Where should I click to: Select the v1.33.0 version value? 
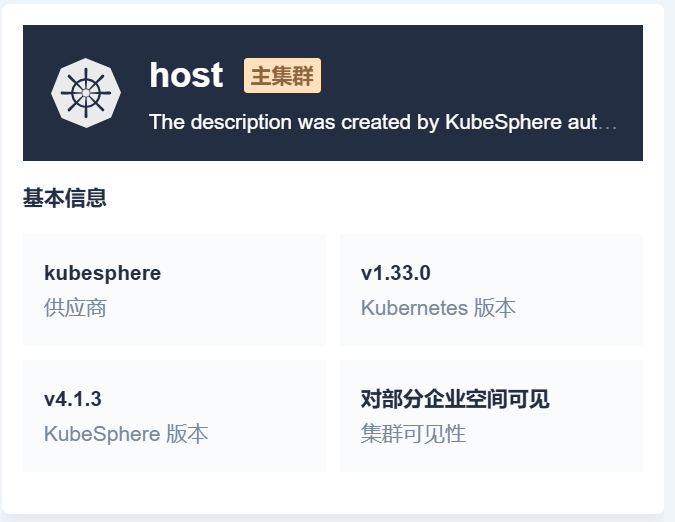tap(396, 273)
